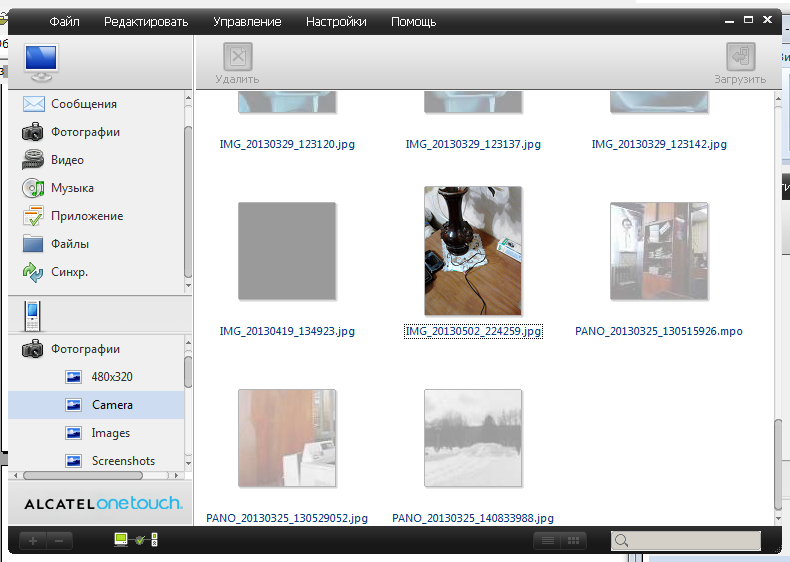Open the Редактировать menu

pos(146,22)
